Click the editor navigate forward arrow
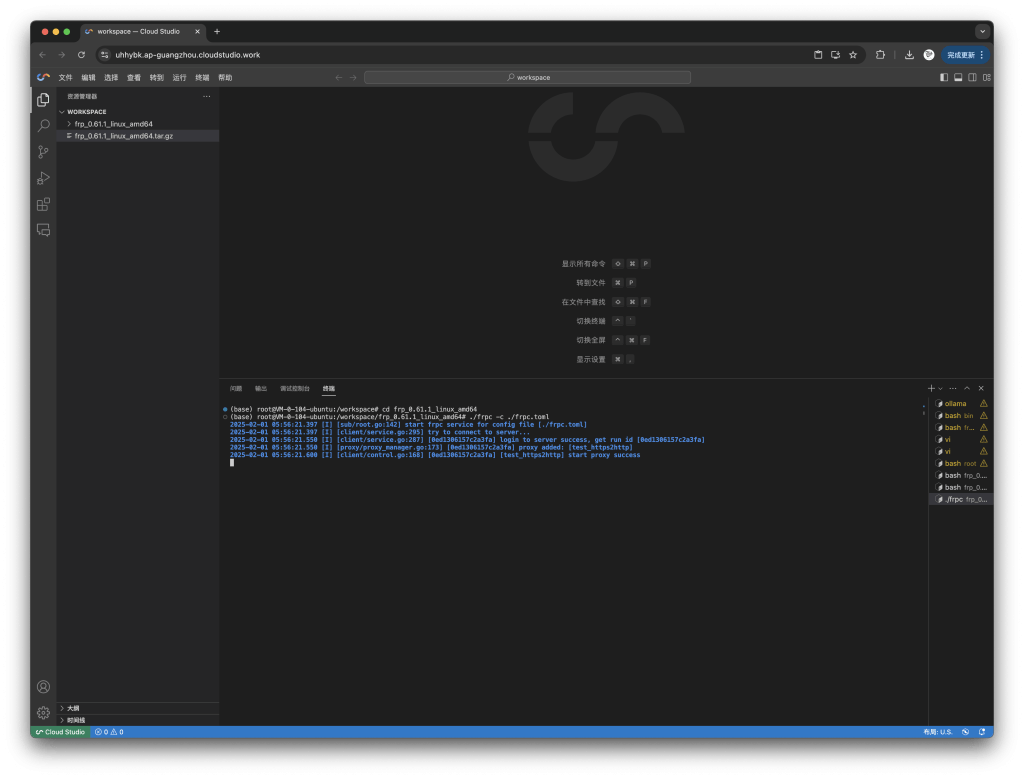This screenshot has width=1024, height=778. point(353,77)
